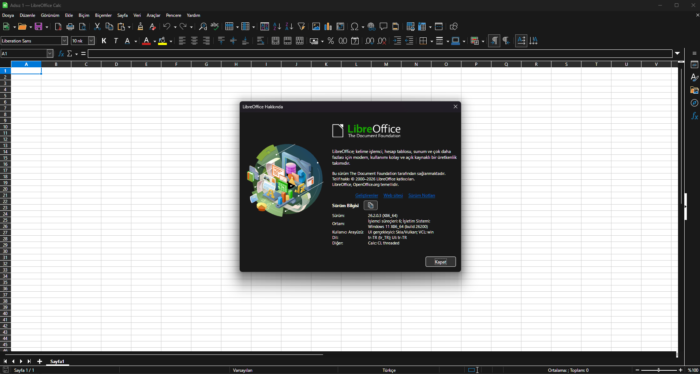
Task: Toggle wrap text in cell
Action: [261, 41]
